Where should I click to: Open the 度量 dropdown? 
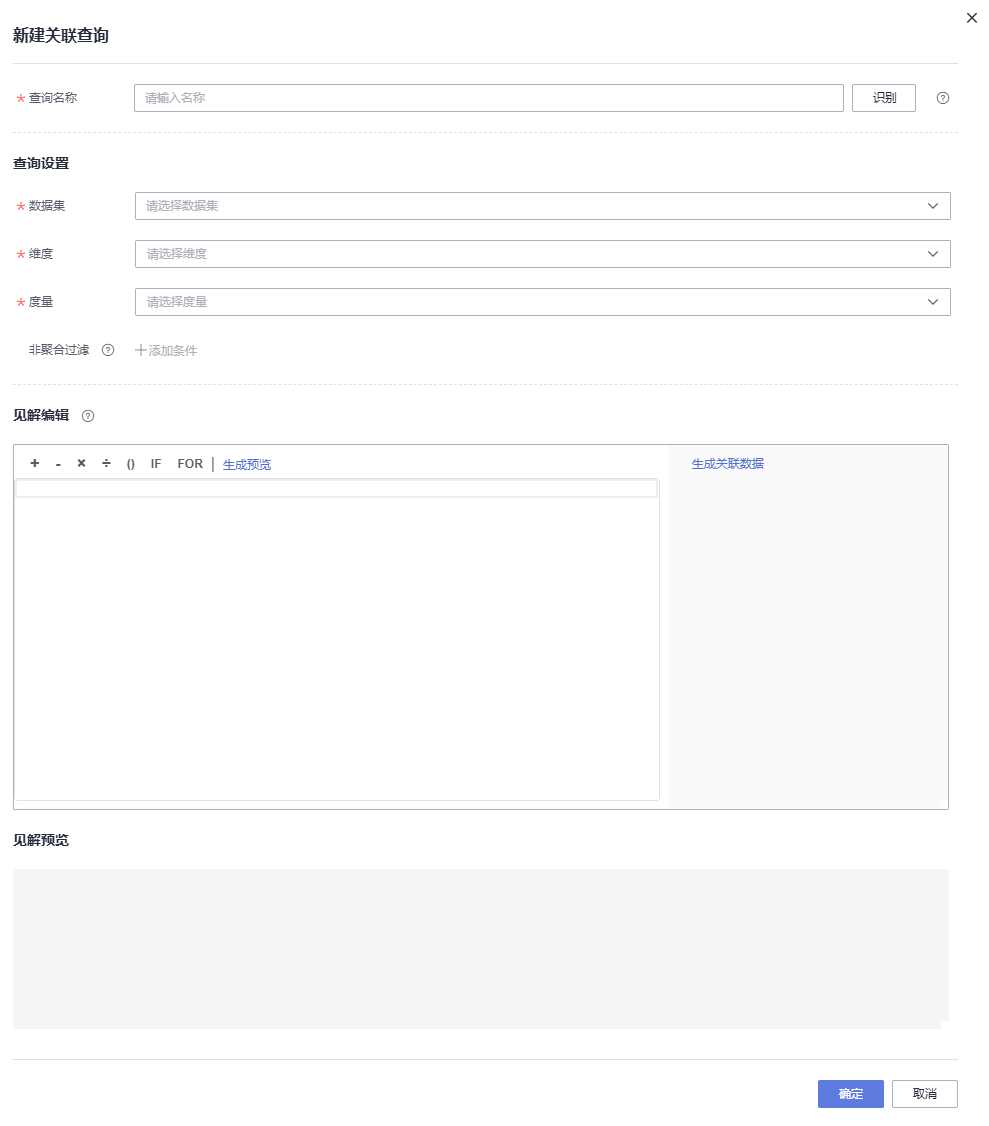(542, 302)
